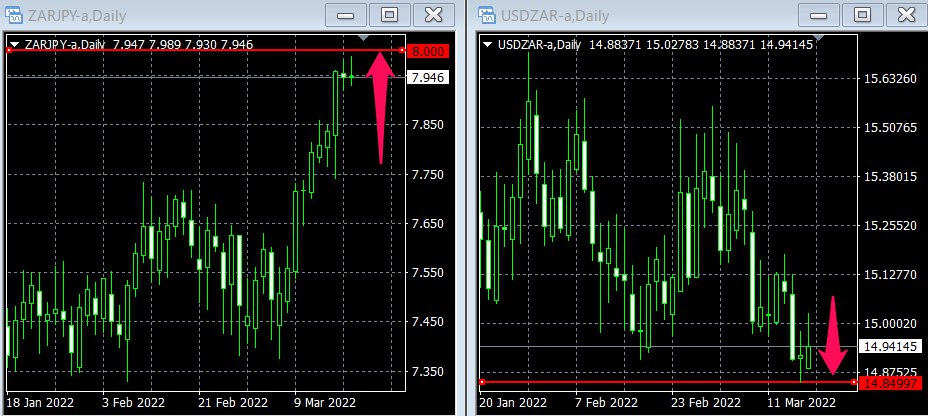Screen dimensions: 928x416
Task: Click the 15.38015 price scale value
Action: point(890,177)
